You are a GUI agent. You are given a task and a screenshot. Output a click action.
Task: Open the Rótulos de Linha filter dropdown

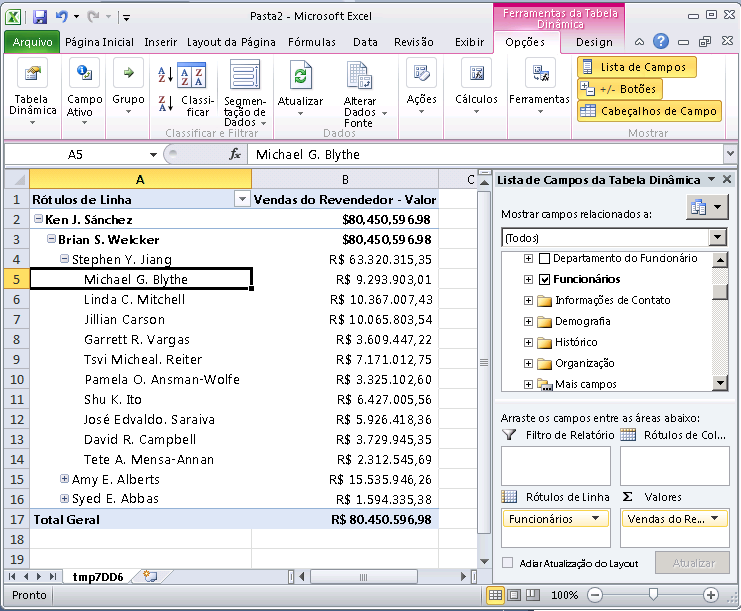point(240,199)
